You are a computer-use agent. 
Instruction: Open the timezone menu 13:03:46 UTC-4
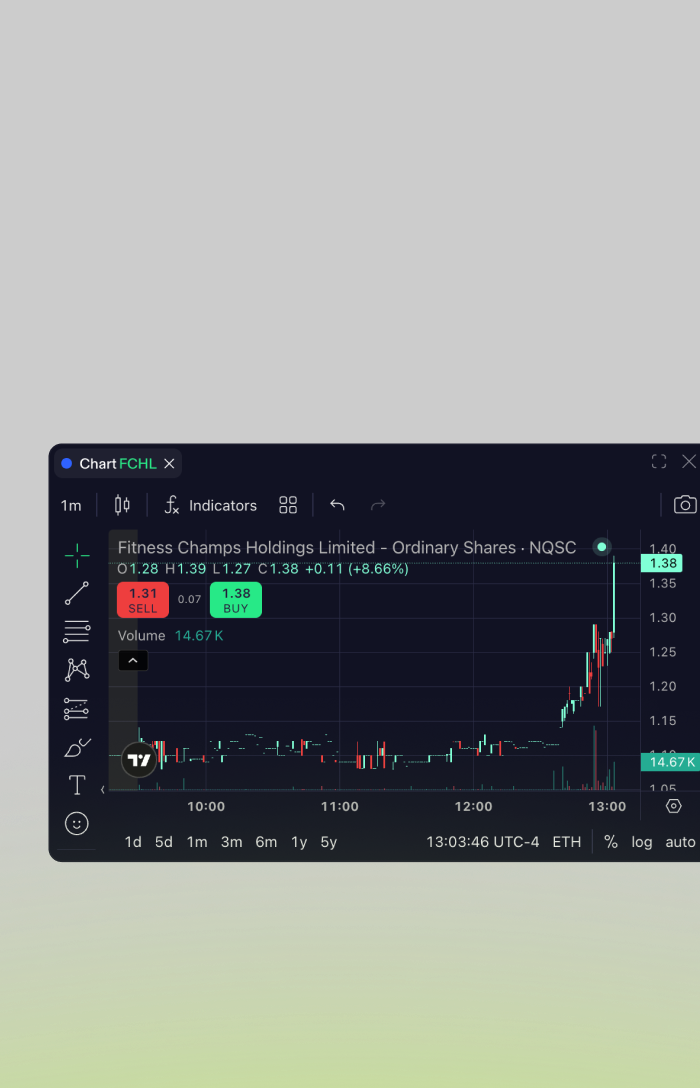point(482,842)
